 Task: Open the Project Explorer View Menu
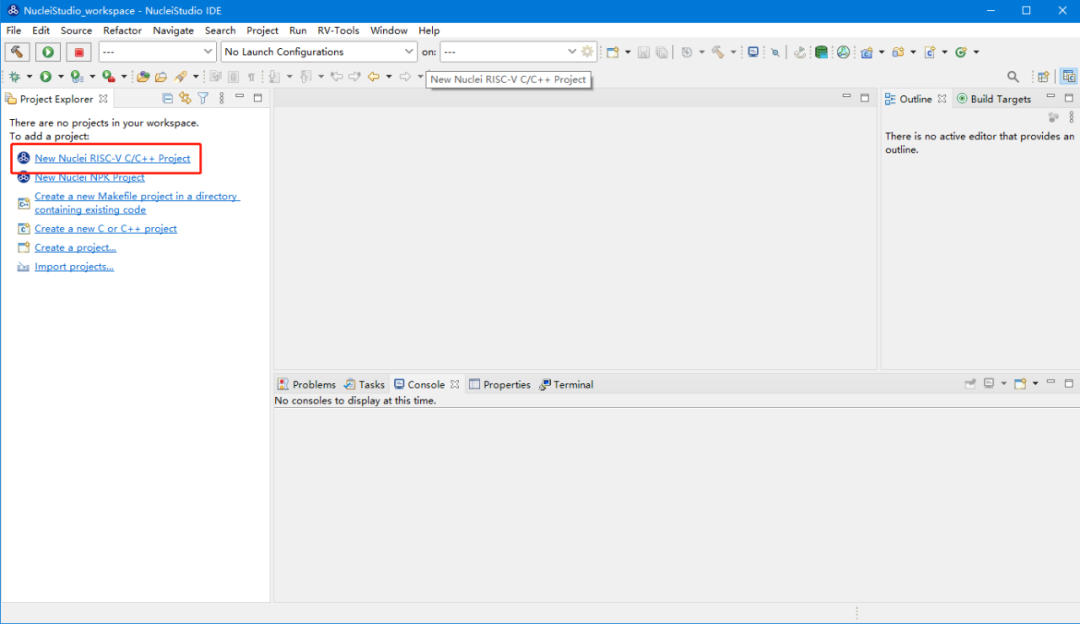[x=222, y=98]
